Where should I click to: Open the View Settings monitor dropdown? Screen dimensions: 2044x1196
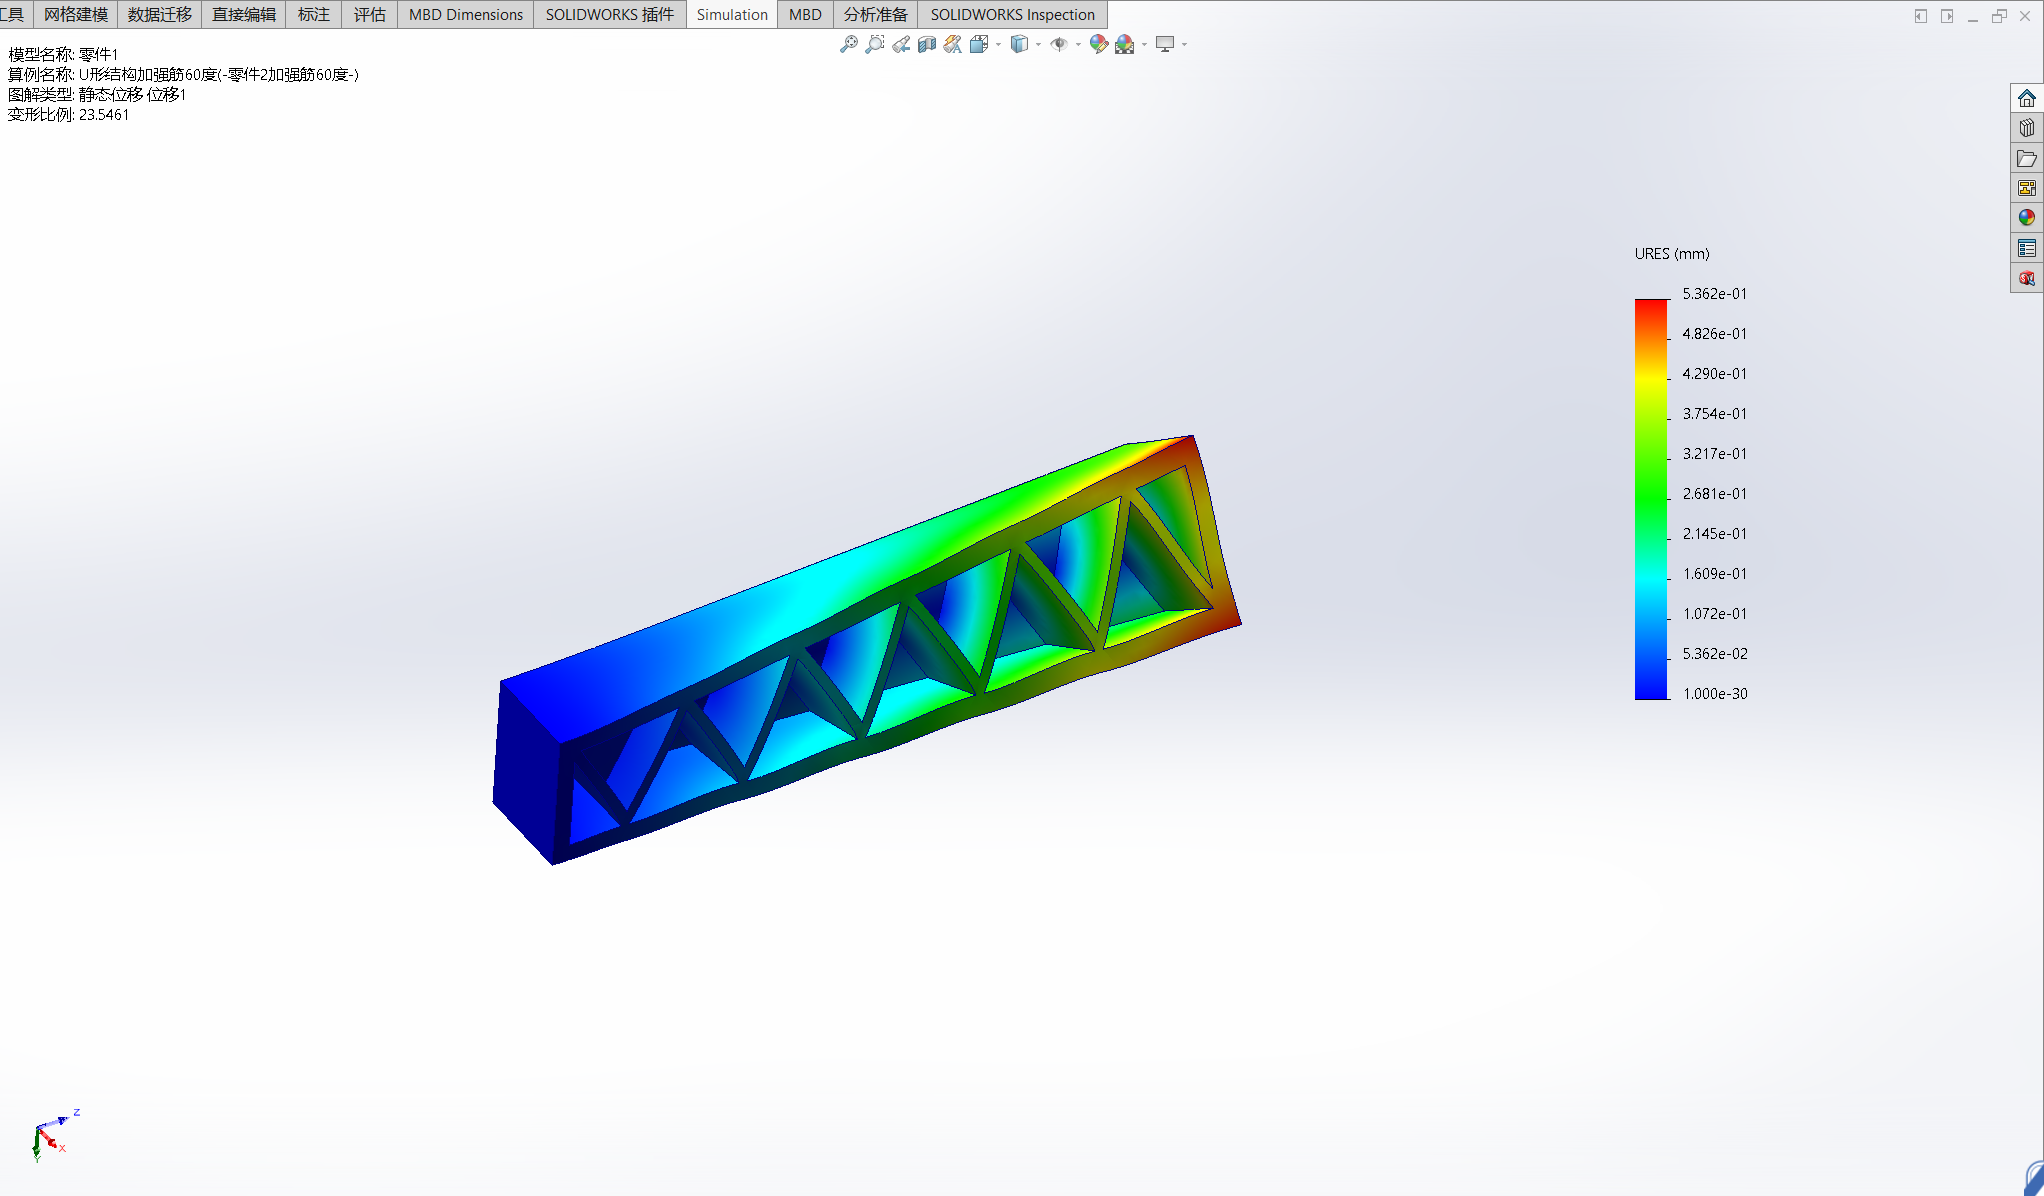coord(1184,44)
